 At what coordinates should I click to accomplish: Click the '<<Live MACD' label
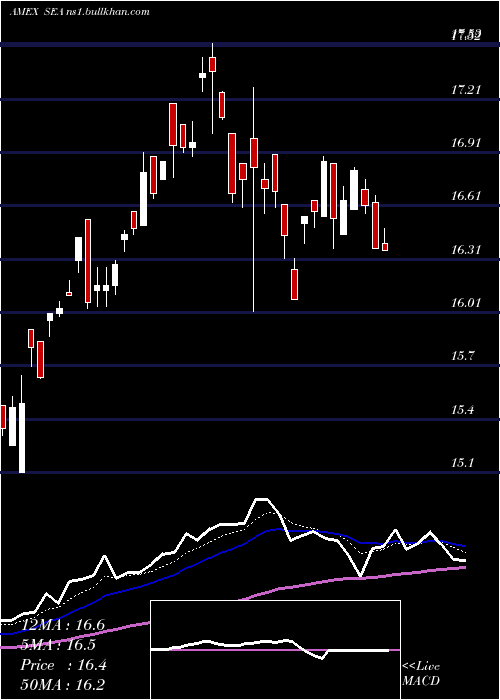421,674
